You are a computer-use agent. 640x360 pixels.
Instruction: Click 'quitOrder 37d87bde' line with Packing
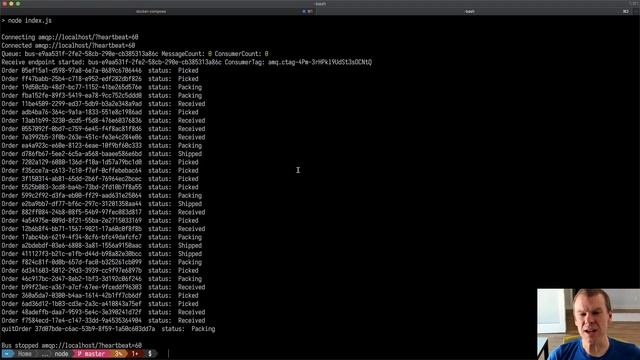click(108, 329)
